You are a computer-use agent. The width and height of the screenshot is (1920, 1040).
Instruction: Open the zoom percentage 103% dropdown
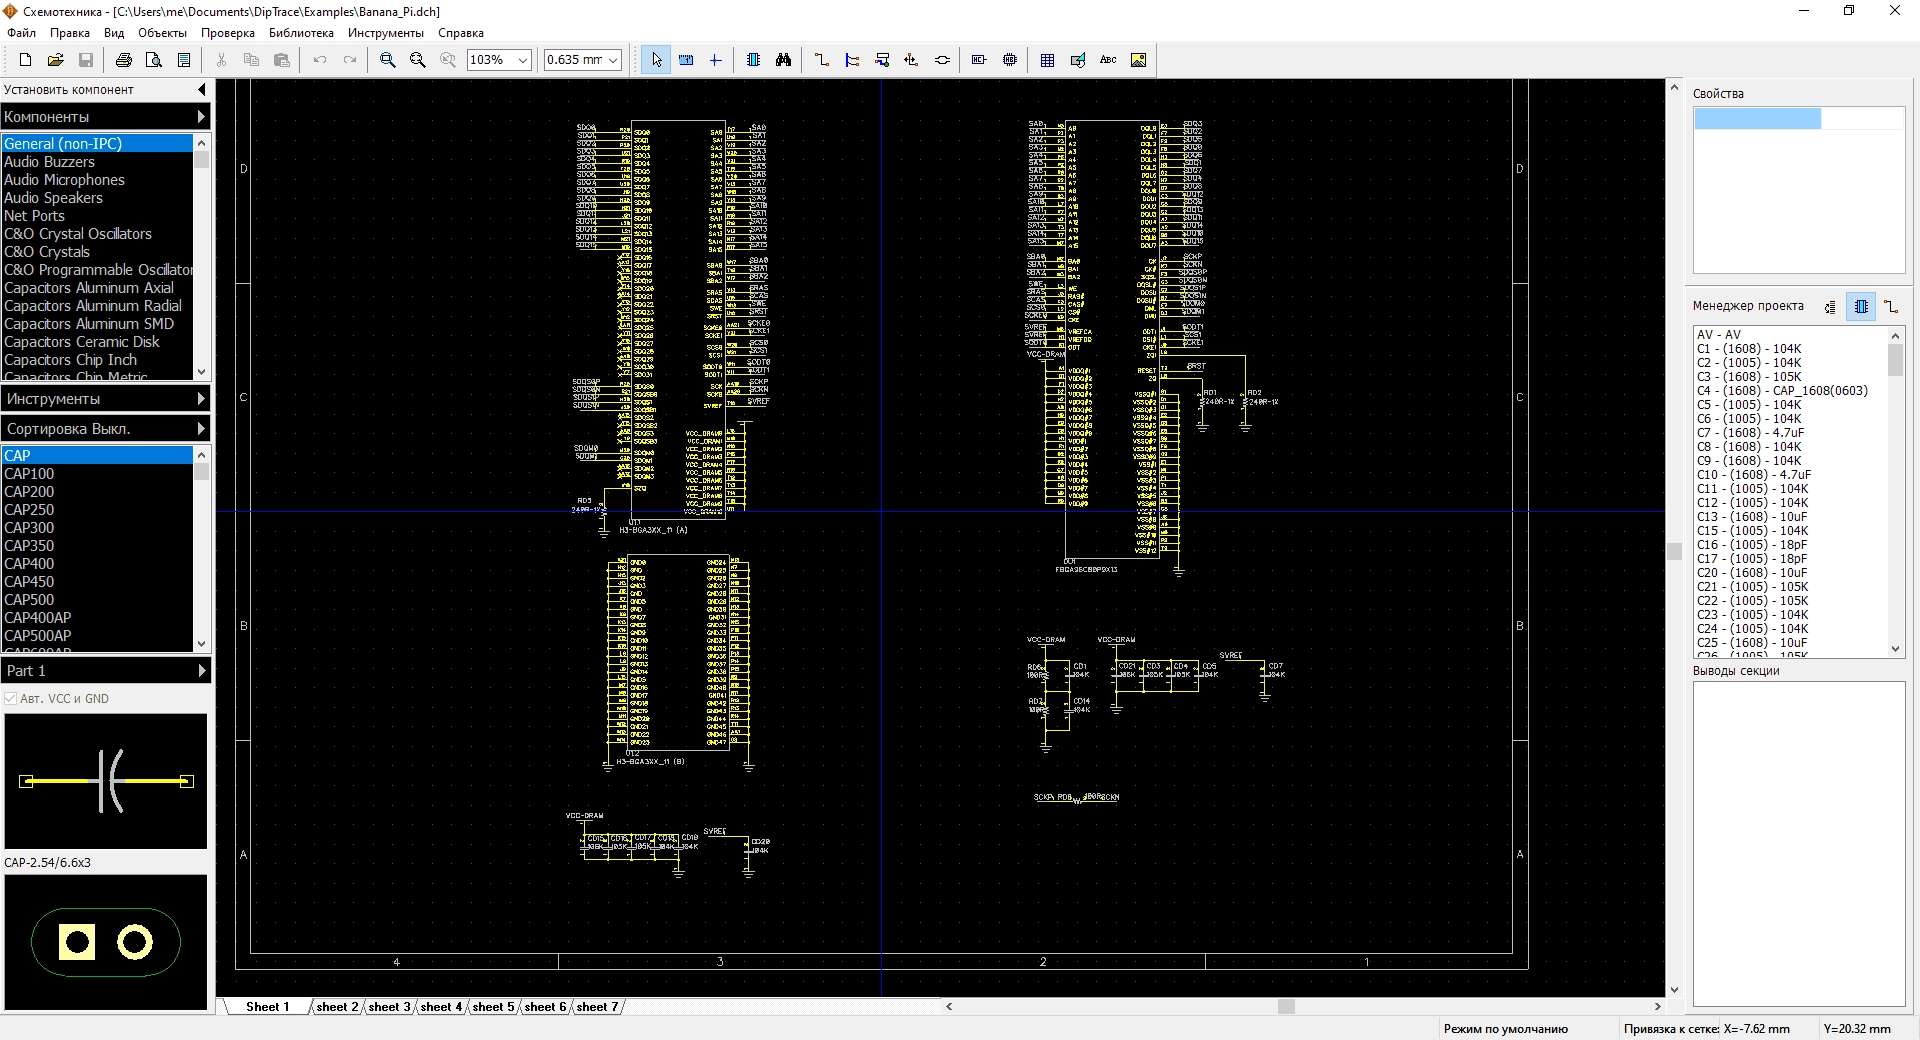click(x=523, y=60)
